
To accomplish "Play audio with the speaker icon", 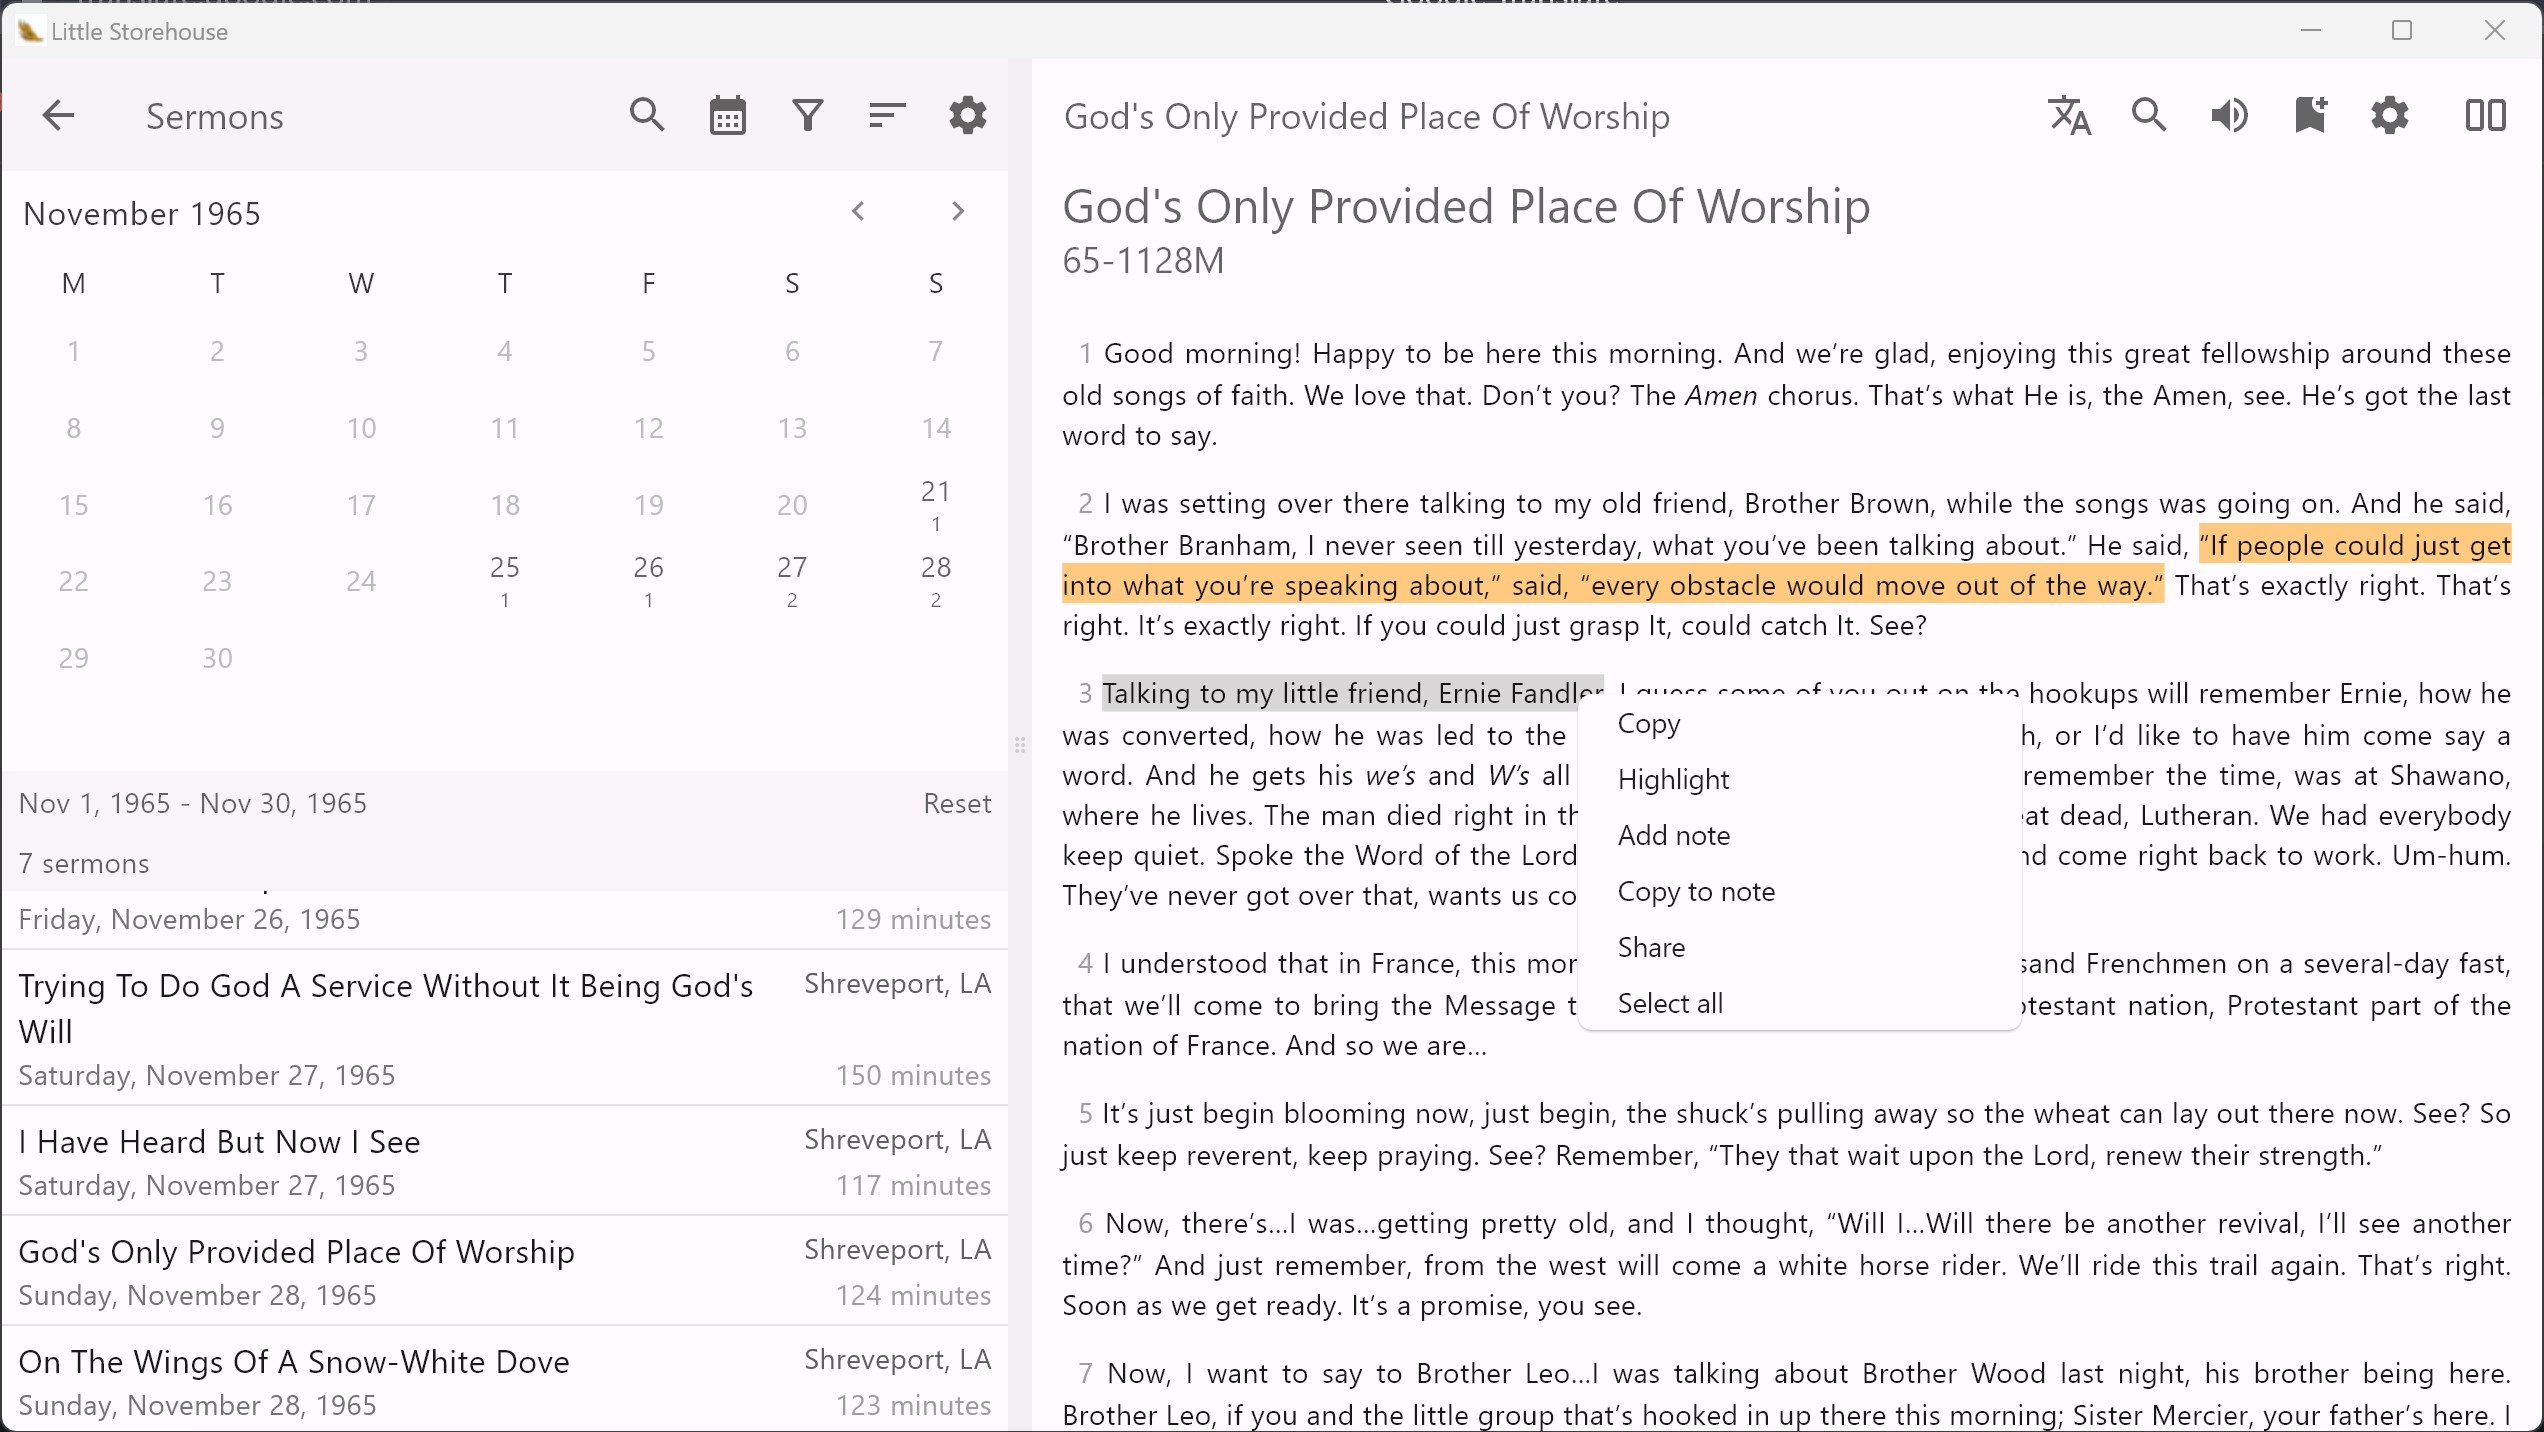I will click(x=2229, y=116).
